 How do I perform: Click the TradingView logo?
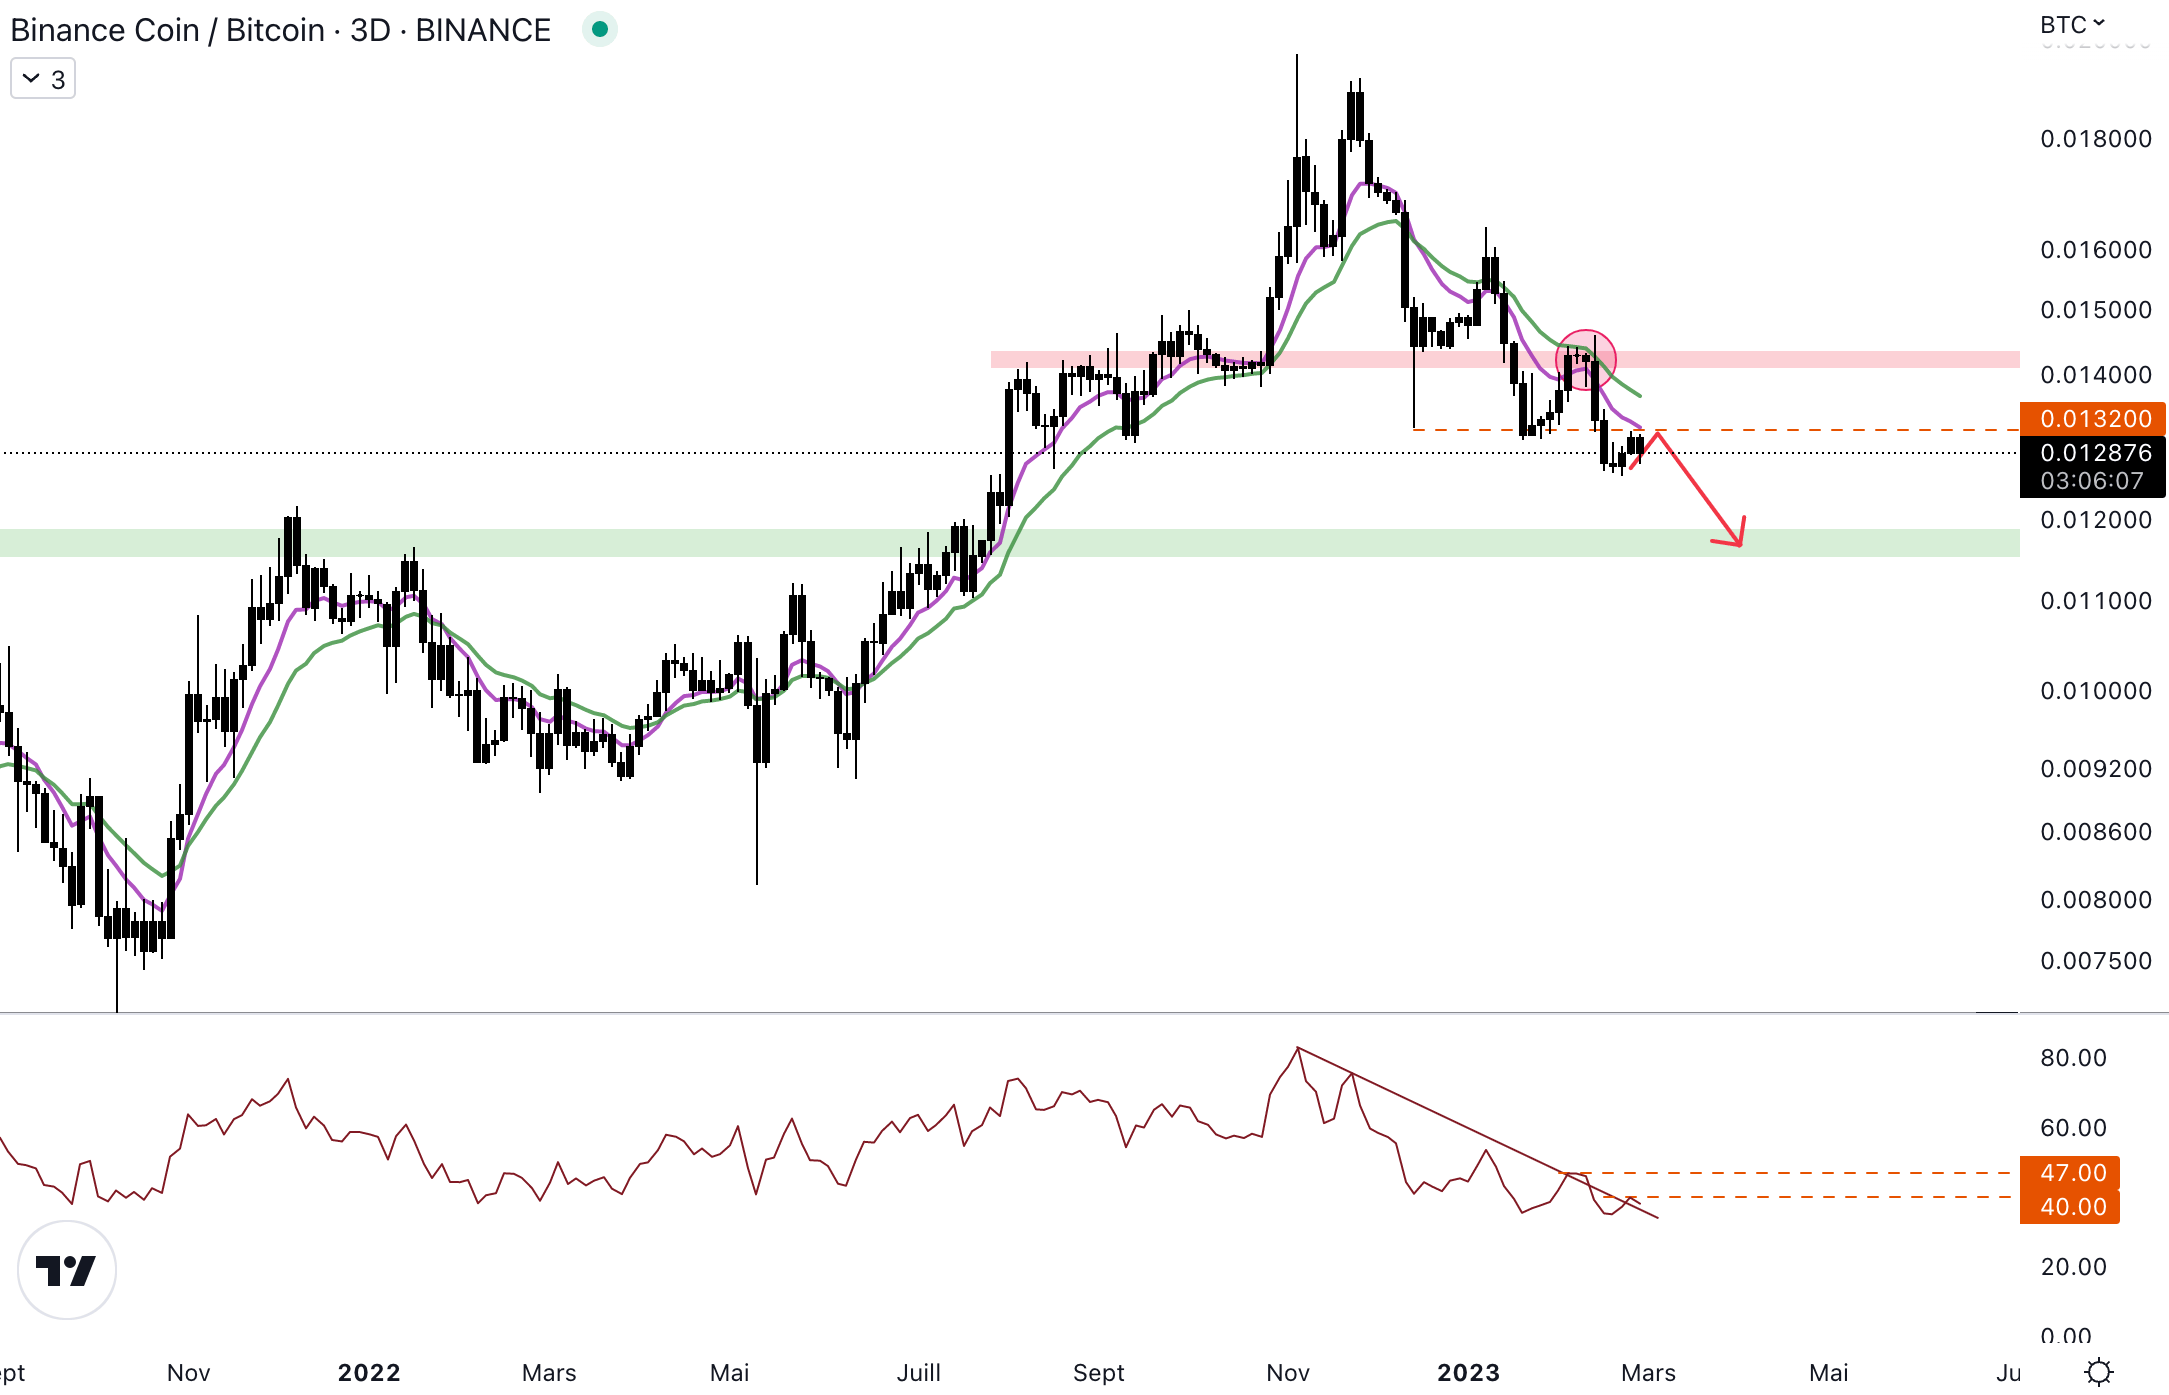[67, 1270]
